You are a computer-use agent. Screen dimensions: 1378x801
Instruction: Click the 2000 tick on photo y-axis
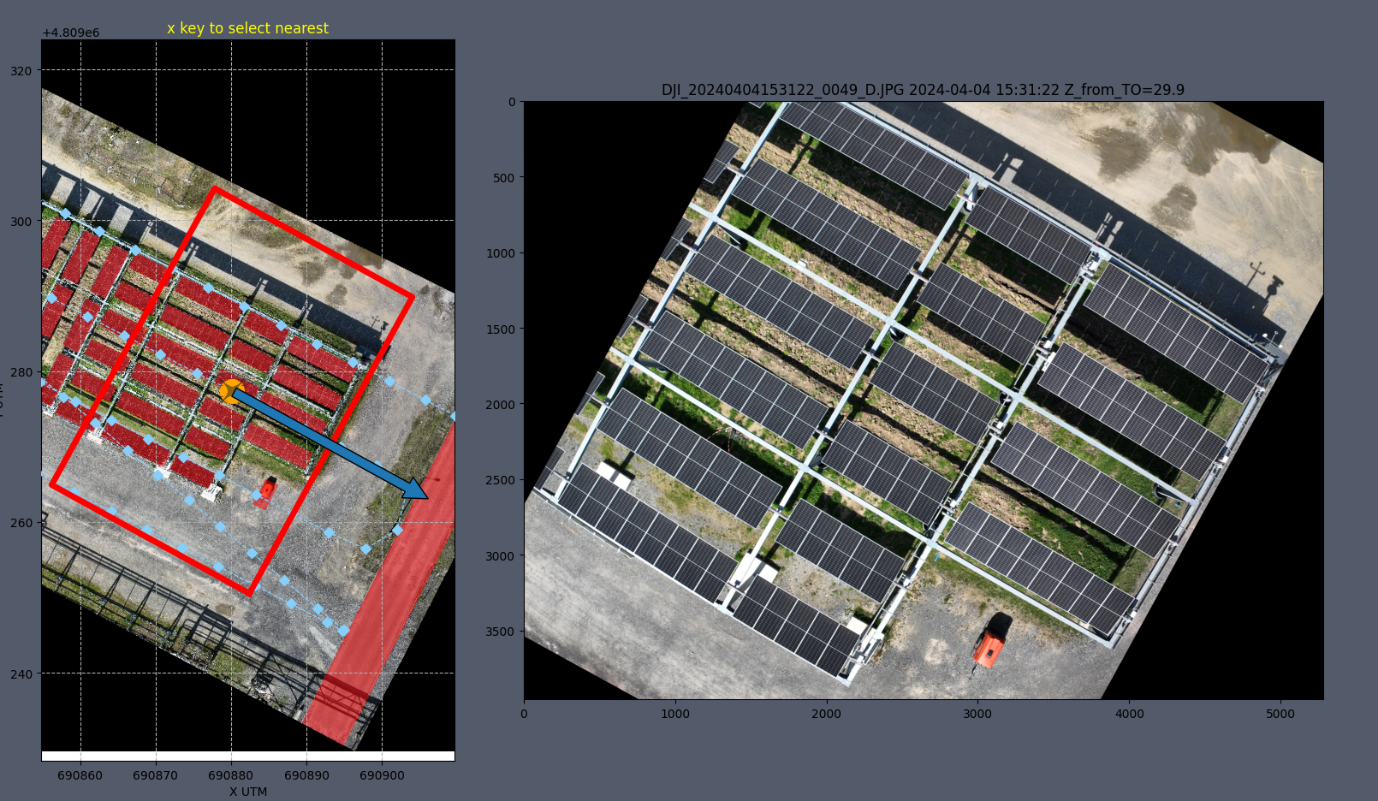[x=502, y=404]
